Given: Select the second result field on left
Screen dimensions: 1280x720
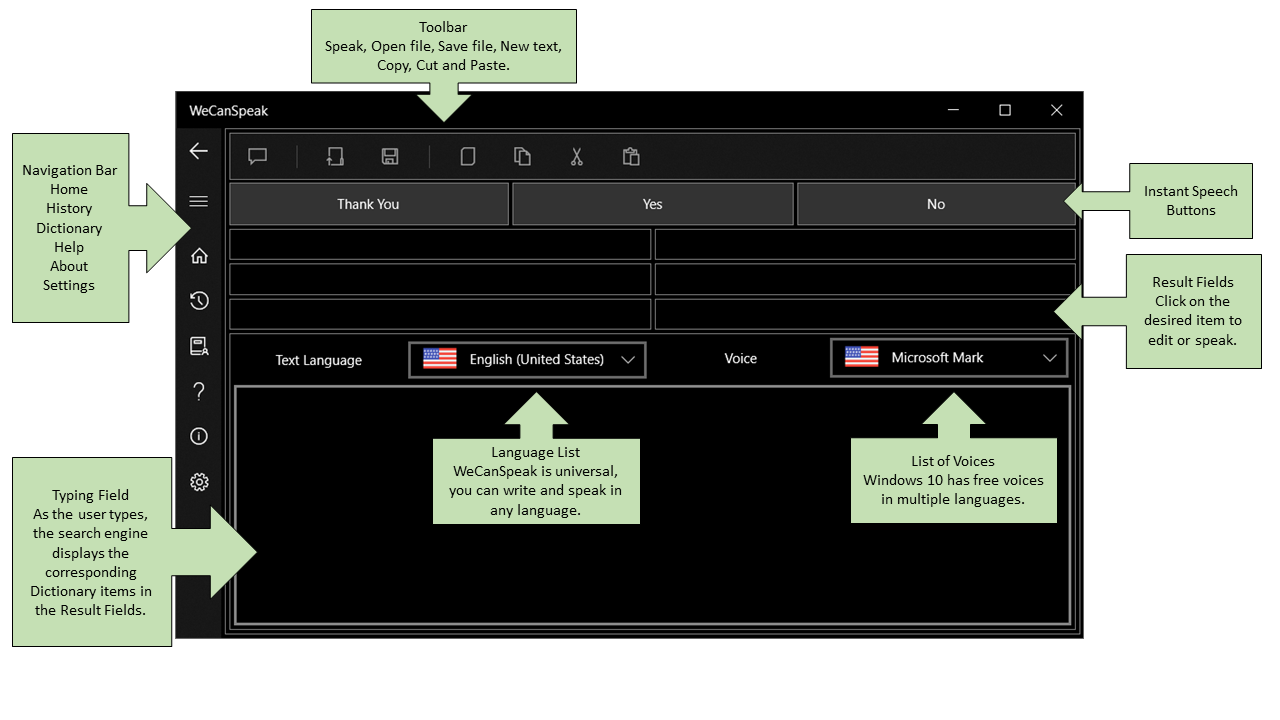Looking at the screenshot, I should coord(440,279).
